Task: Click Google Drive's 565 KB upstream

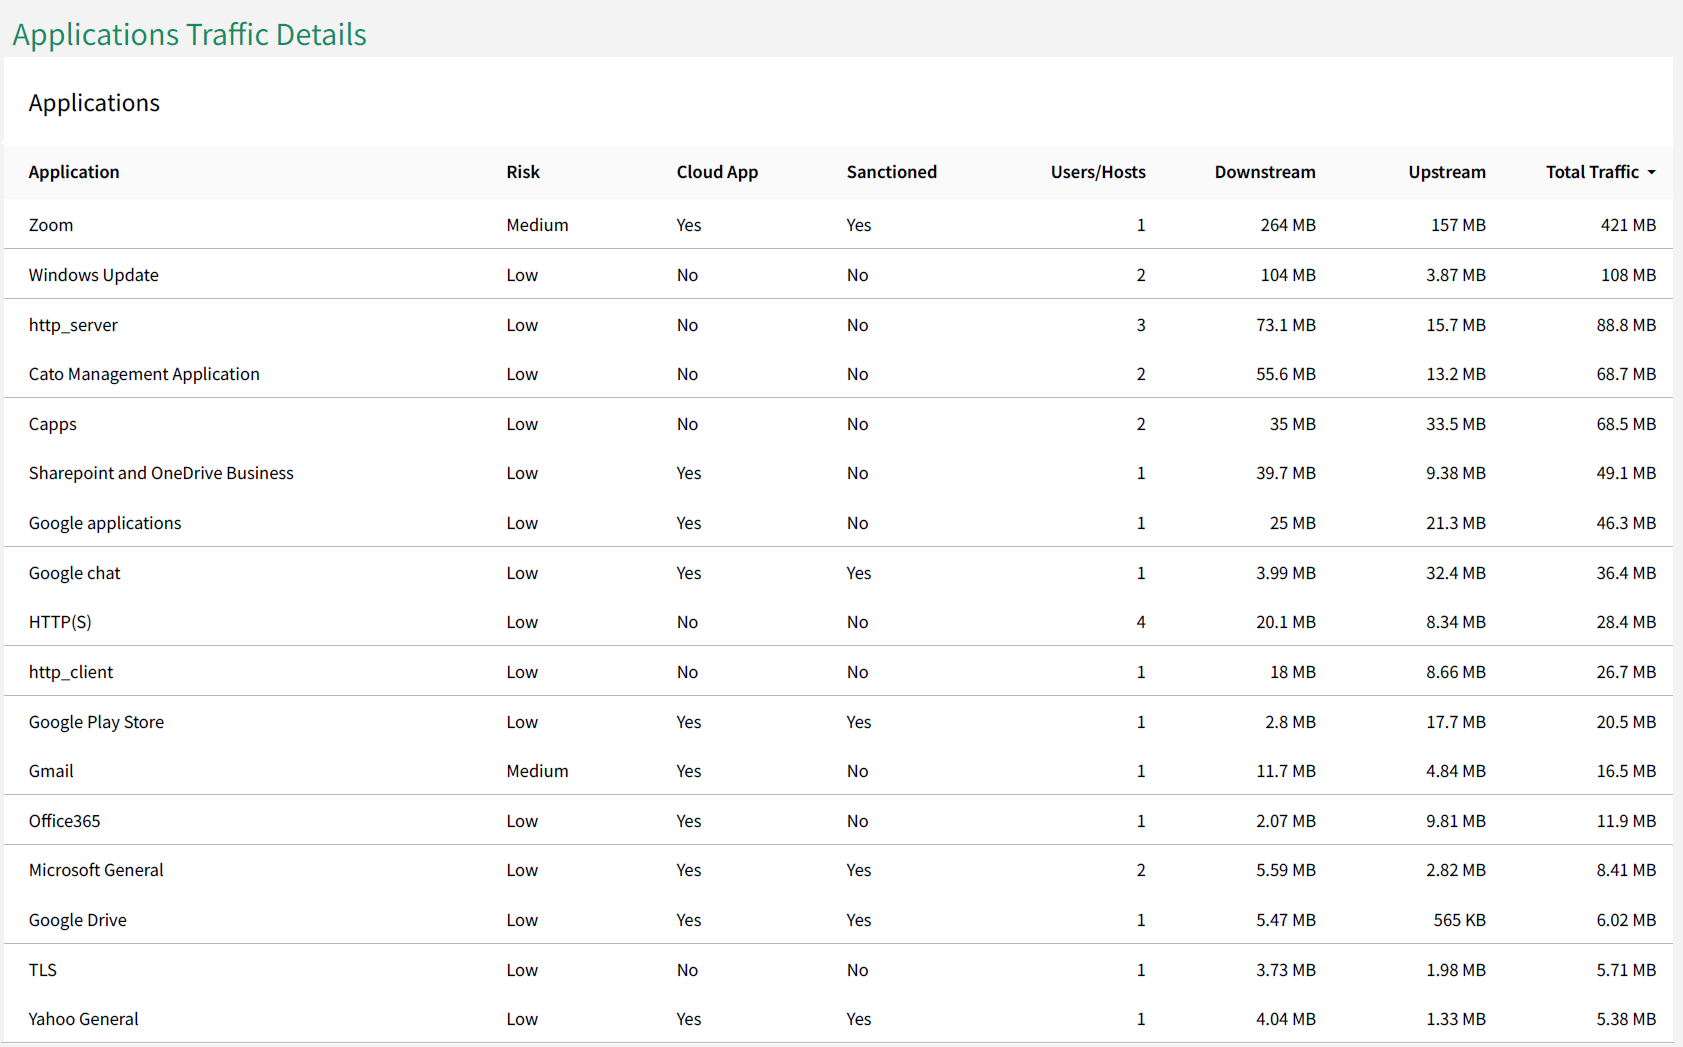Action: pos(1460,920)
